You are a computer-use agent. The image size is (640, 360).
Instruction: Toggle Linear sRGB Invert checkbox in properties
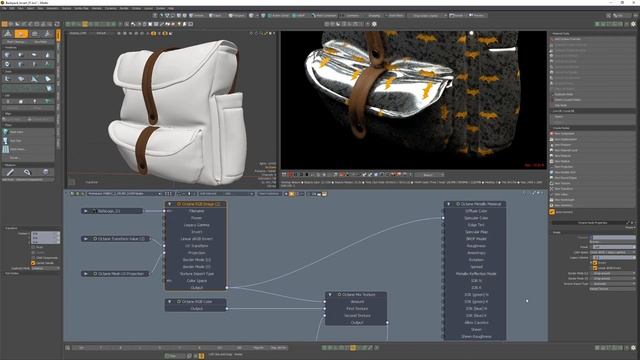595,268
